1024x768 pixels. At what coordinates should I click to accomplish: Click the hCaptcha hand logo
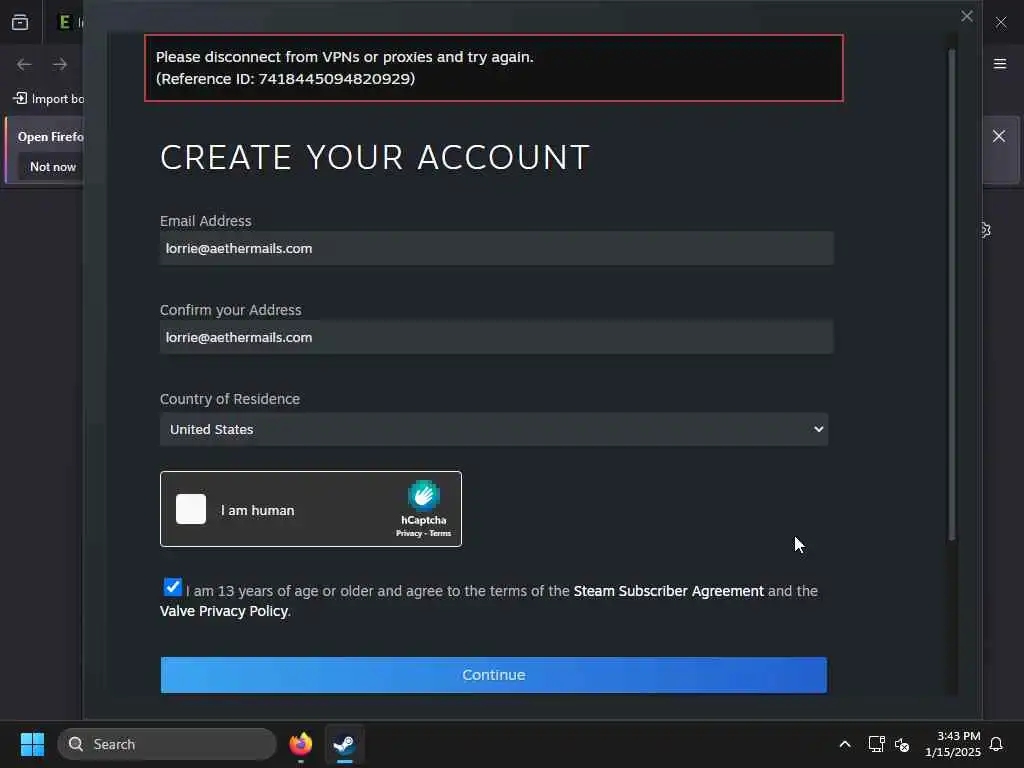click(x=424, y=495)
